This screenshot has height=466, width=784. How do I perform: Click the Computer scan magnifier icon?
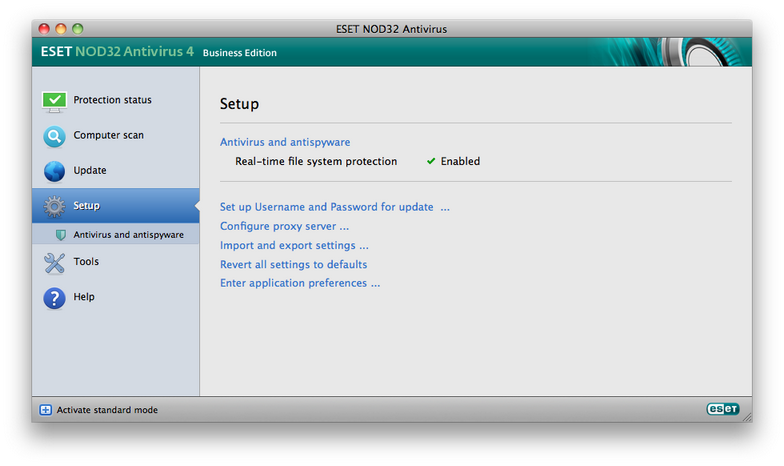[x=54, y=136]
